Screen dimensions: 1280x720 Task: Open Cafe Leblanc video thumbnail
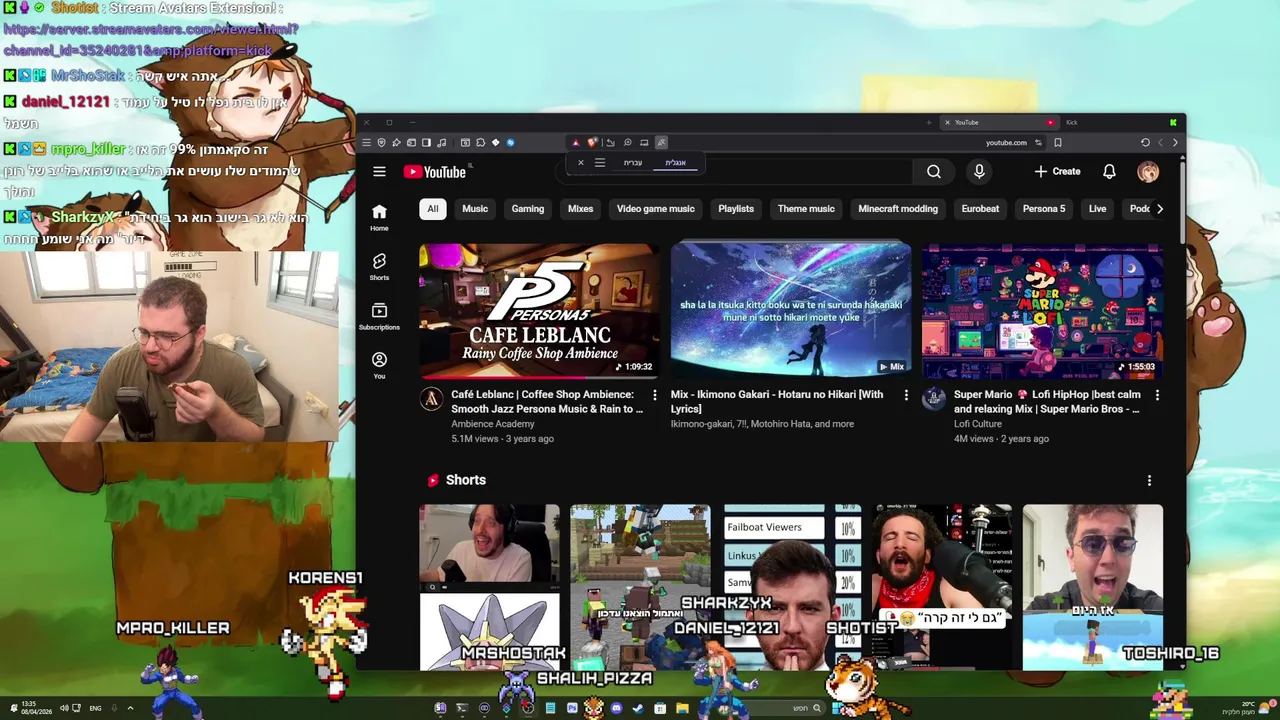coord(539,311)
